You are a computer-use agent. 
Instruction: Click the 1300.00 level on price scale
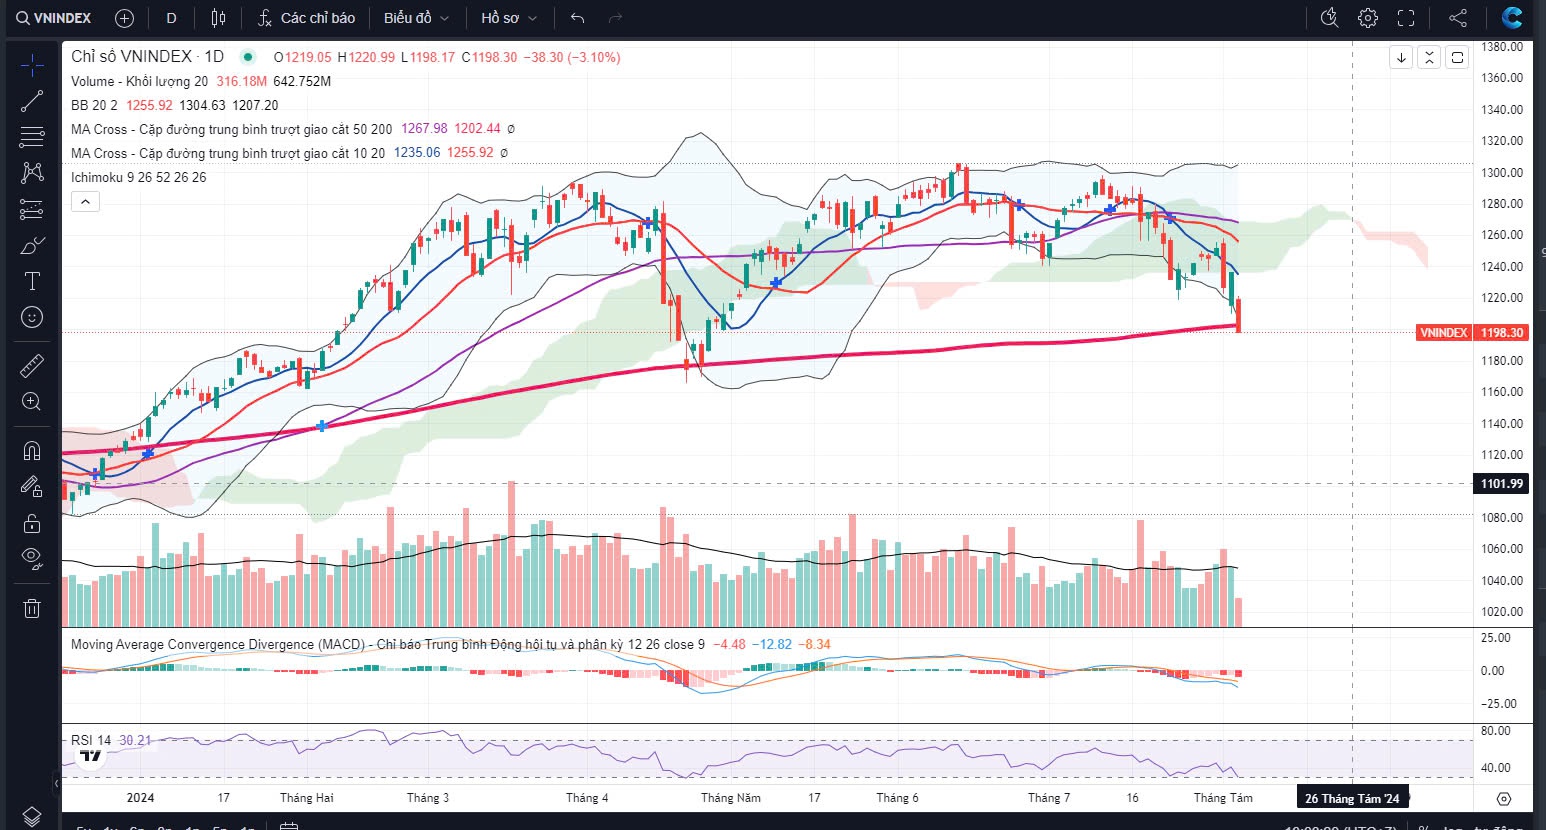click(x=1502, y=172)
